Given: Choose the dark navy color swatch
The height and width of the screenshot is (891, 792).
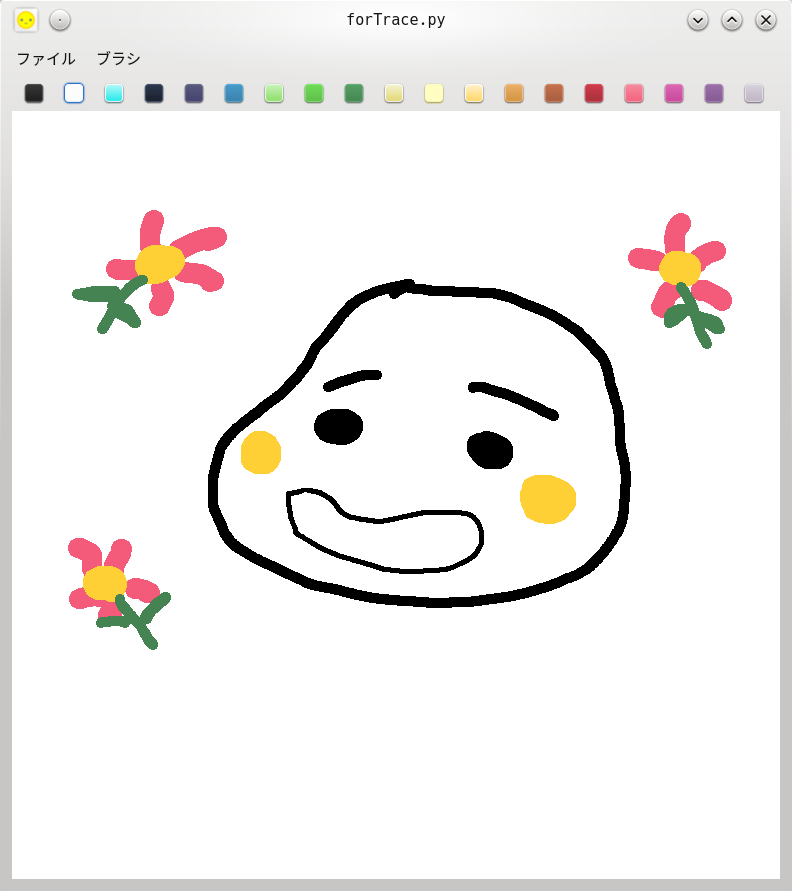Looking at the screenshot, I should point(154,93).
